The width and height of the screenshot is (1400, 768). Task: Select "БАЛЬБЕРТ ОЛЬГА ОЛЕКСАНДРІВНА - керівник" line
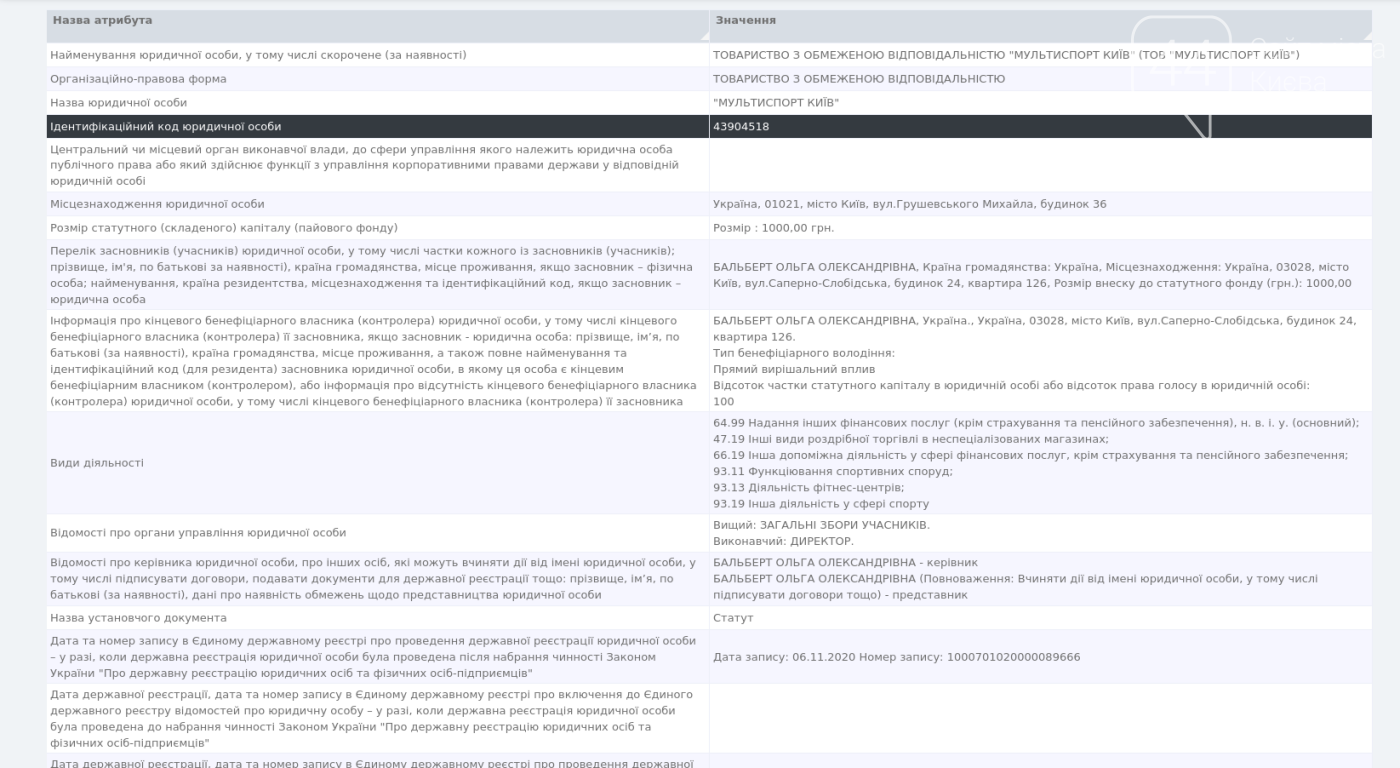tap(845, 563)
